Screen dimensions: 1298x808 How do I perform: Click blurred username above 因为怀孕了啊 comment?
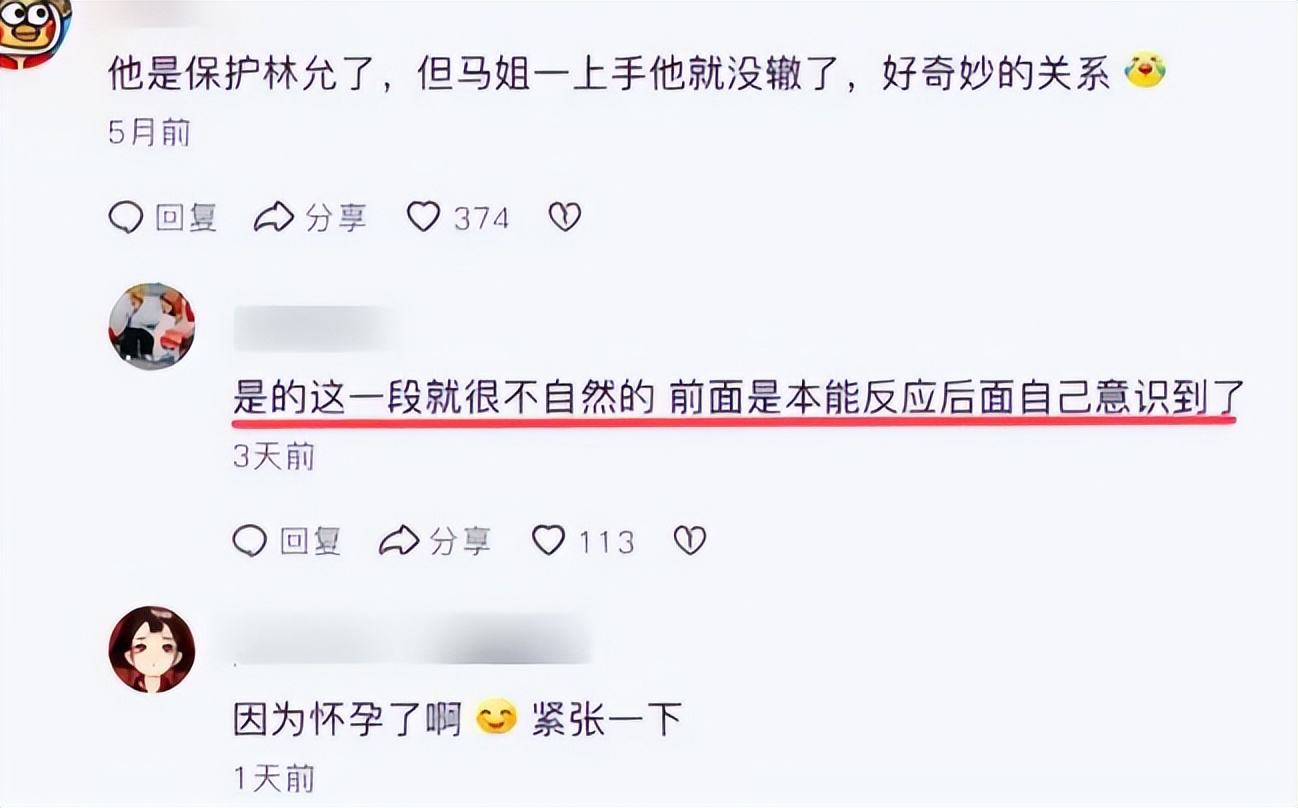[412, 640]
